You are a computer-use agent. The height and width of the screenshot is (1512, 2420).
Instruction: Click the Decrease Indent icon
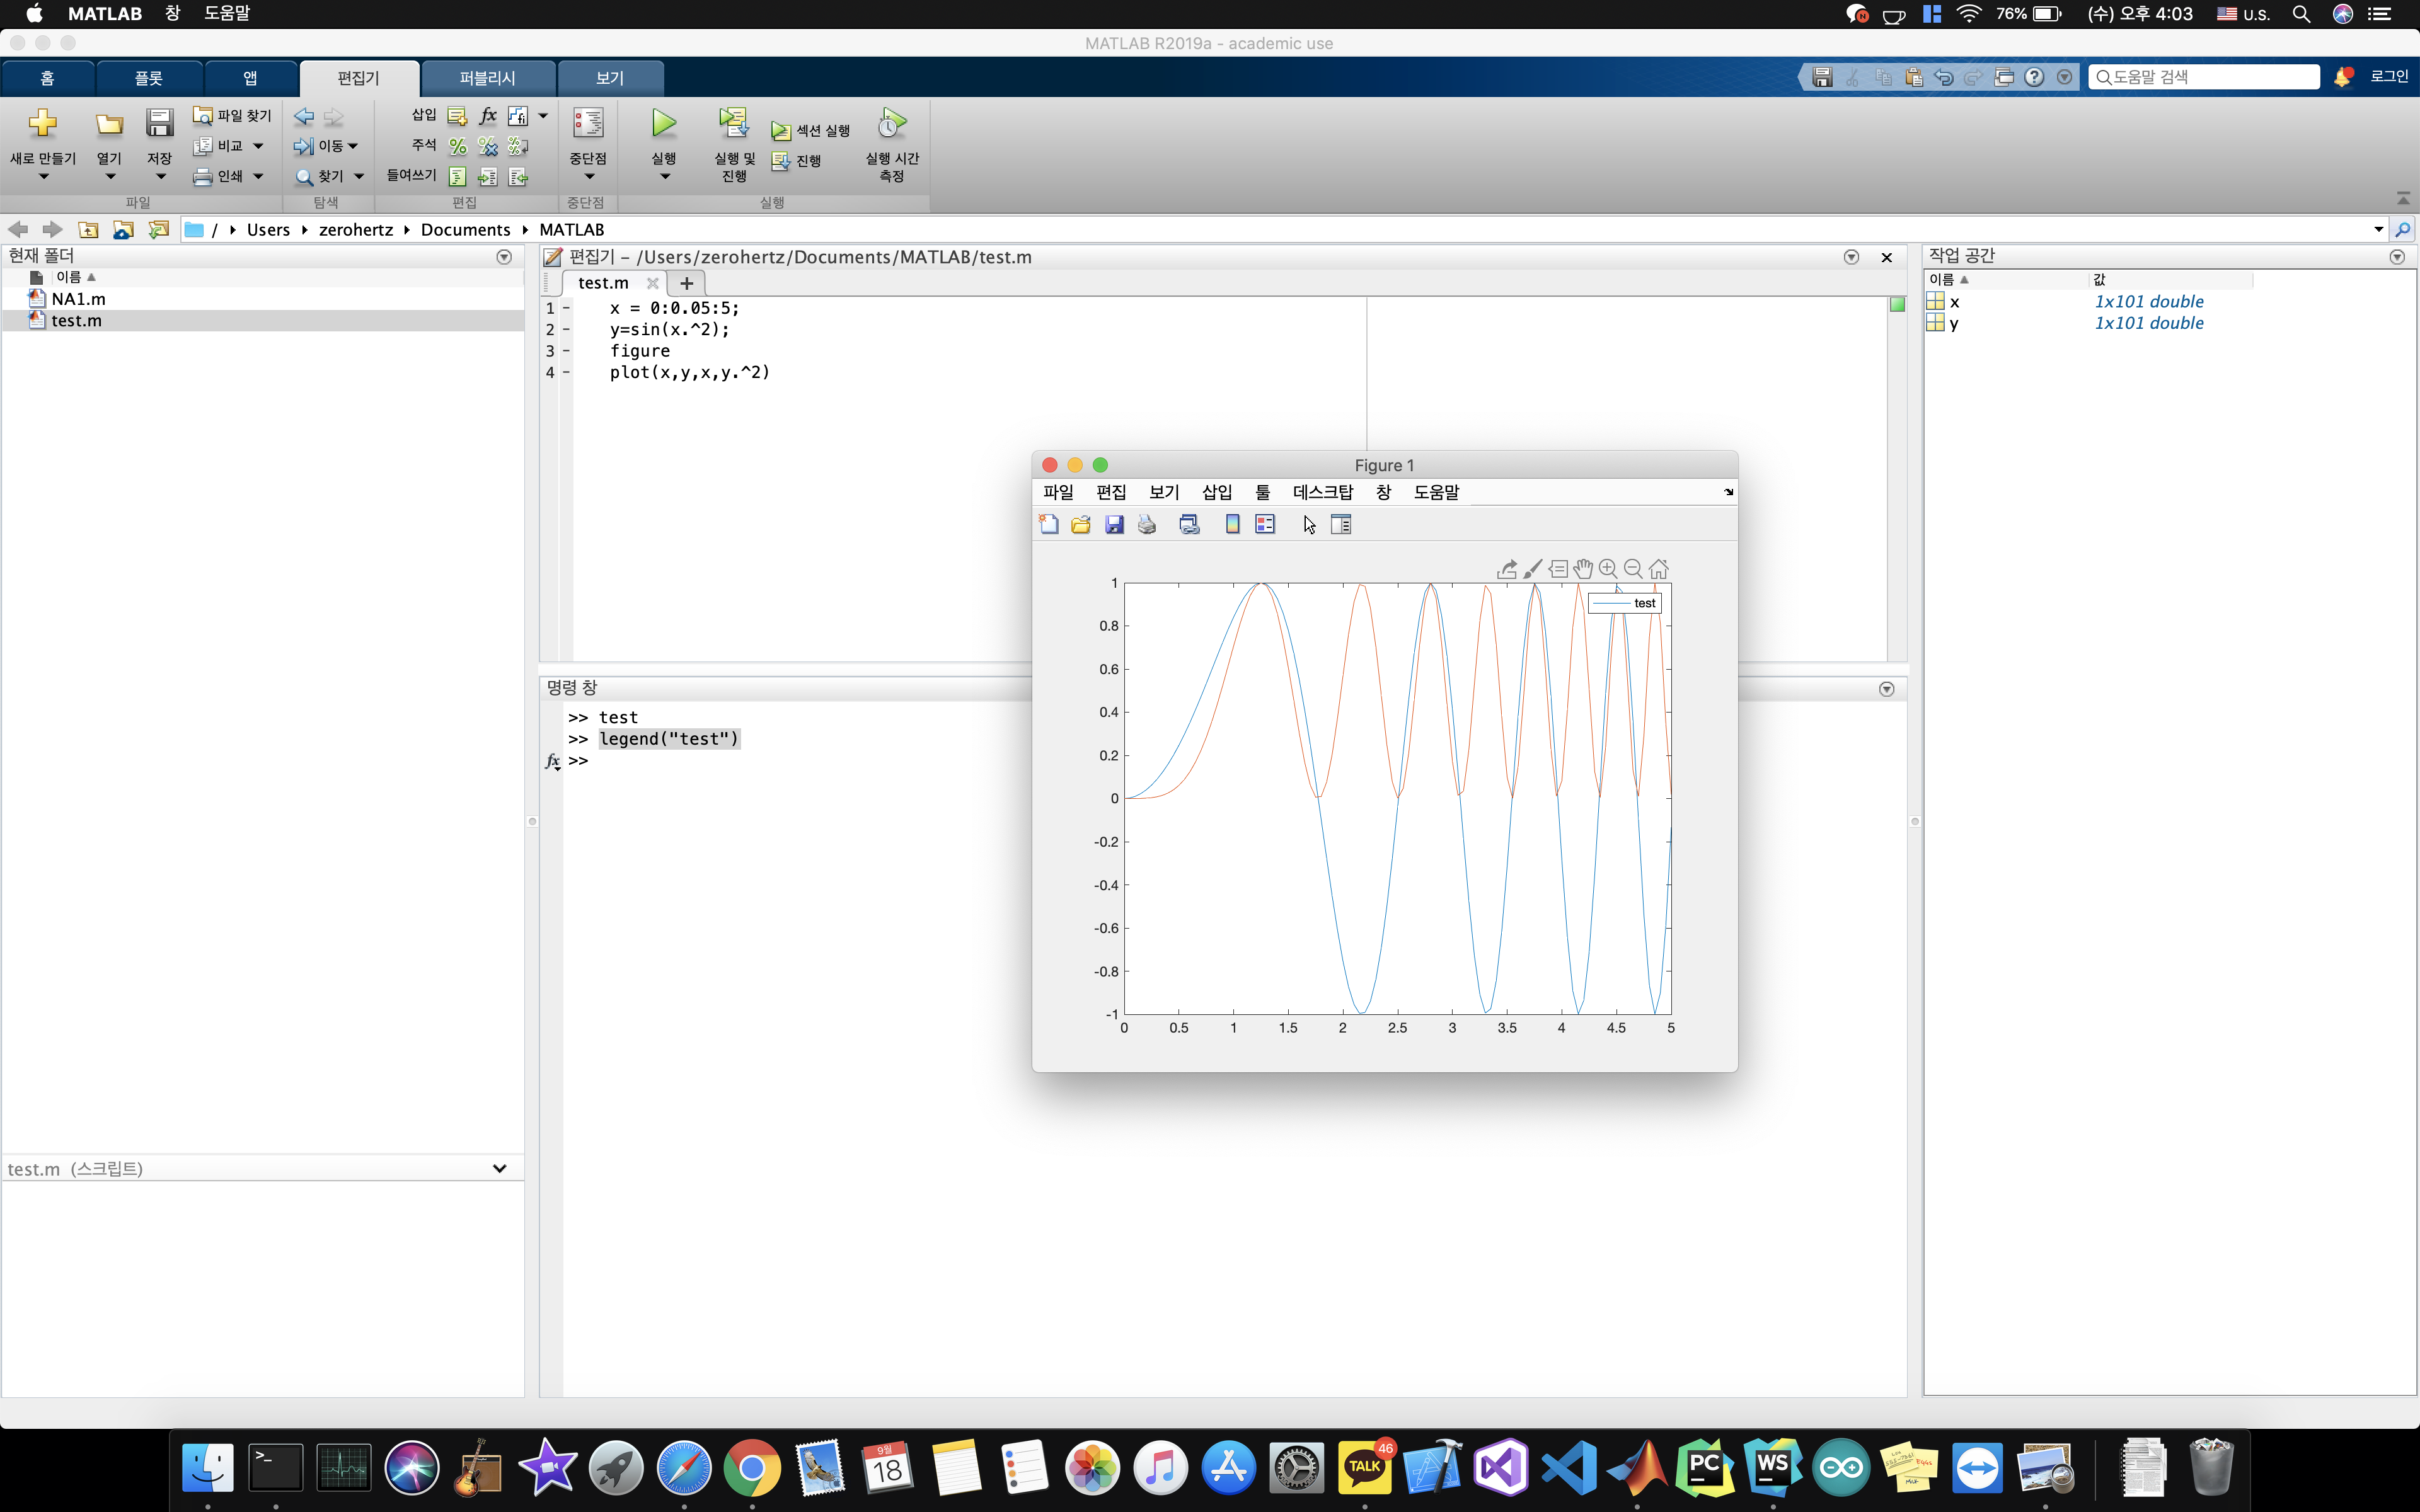pos(518,177)
